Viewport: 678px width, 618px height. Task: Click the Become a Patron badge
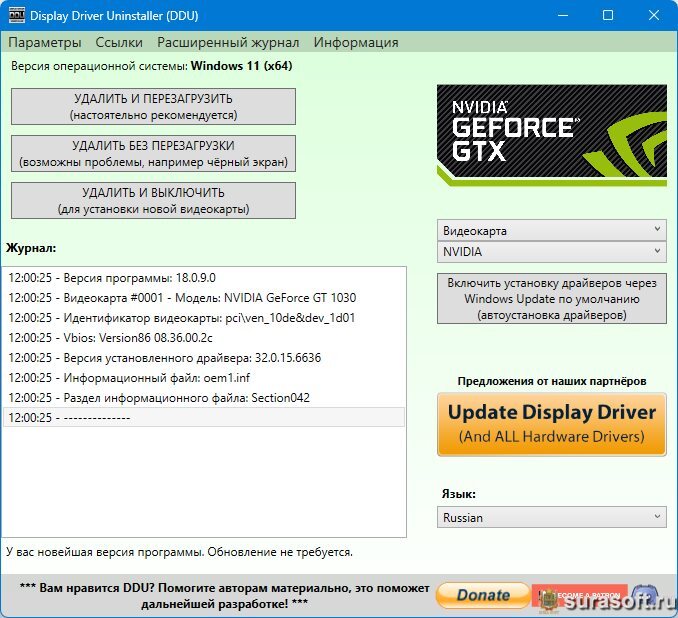pos(580,596)
